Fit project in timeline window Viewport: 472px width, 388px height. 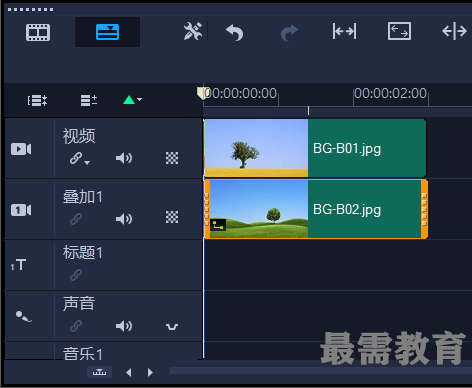399,31
